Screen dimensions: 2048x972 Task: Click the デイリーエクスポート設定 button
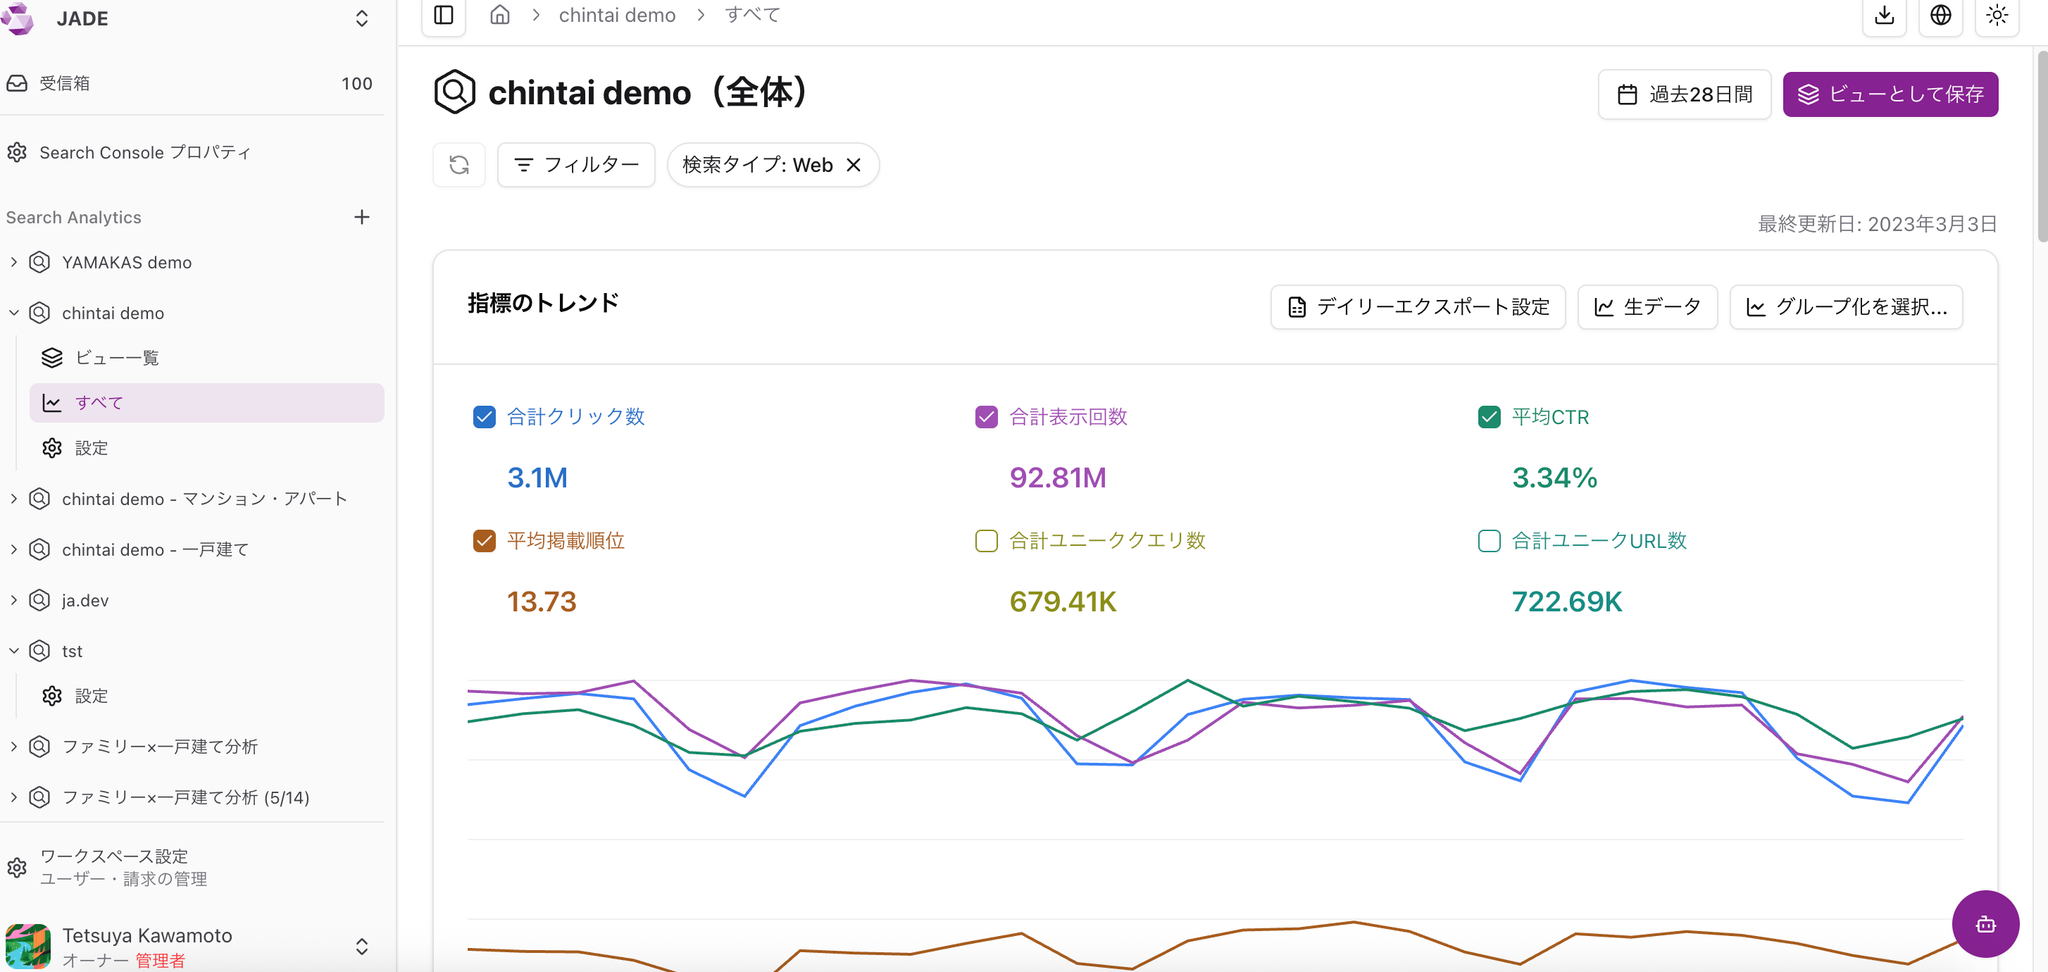(1418, 307)
